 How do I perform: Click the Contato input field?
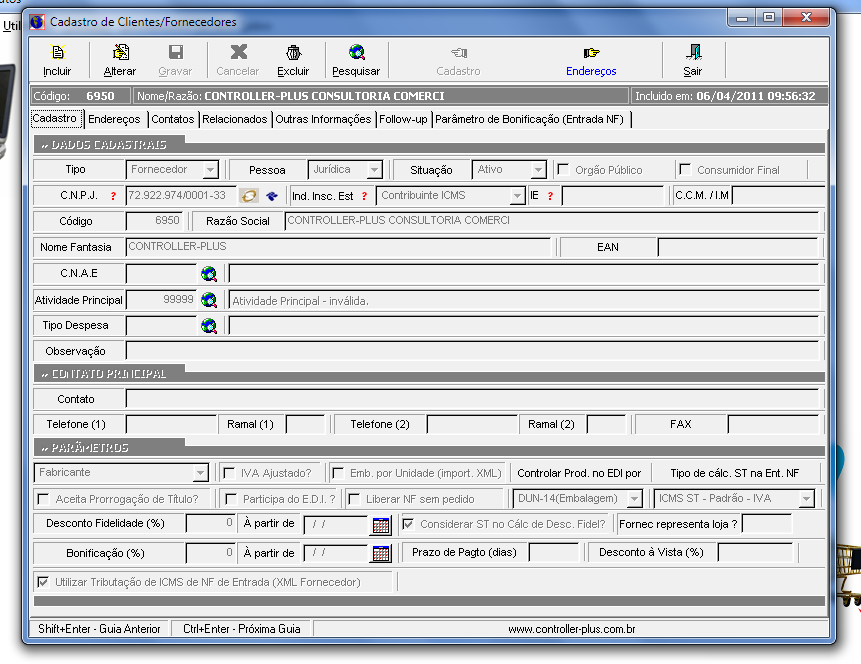pos(472,399)
